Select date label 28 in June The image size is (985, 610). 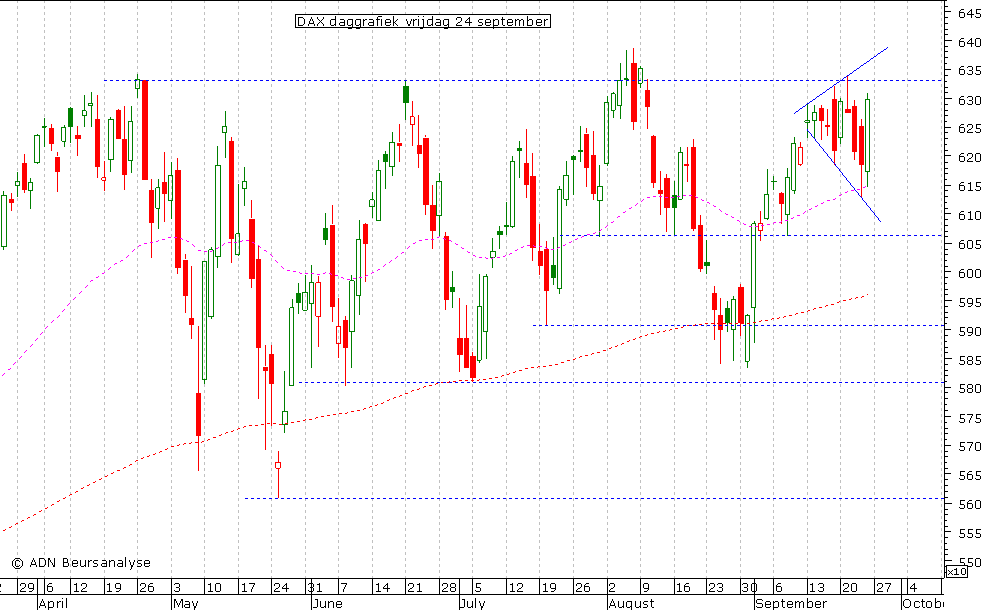449,587
